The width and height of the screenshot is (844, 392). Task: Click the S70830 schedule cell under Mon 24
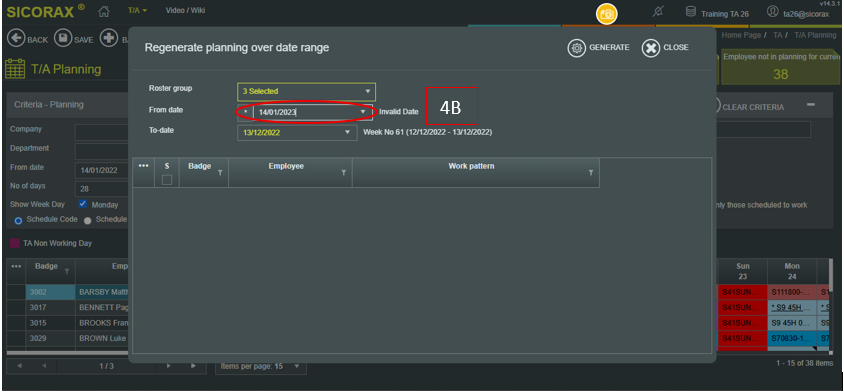[x=792, y=339]
